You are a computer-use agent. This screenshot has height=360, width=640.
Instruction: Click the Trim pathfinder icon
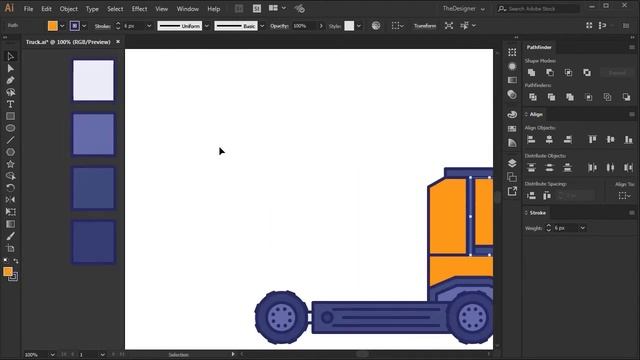(x=551, y=97)
